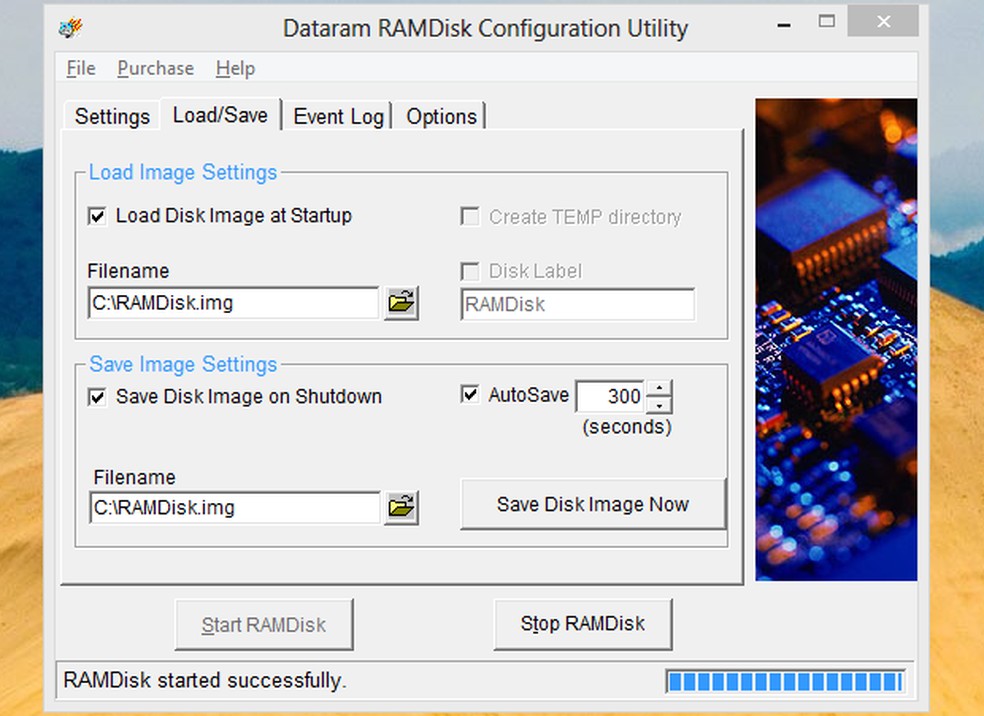Click the AutoSave 300 seconds field
This screenshot has width=984, height=716.
coord(611,397)
